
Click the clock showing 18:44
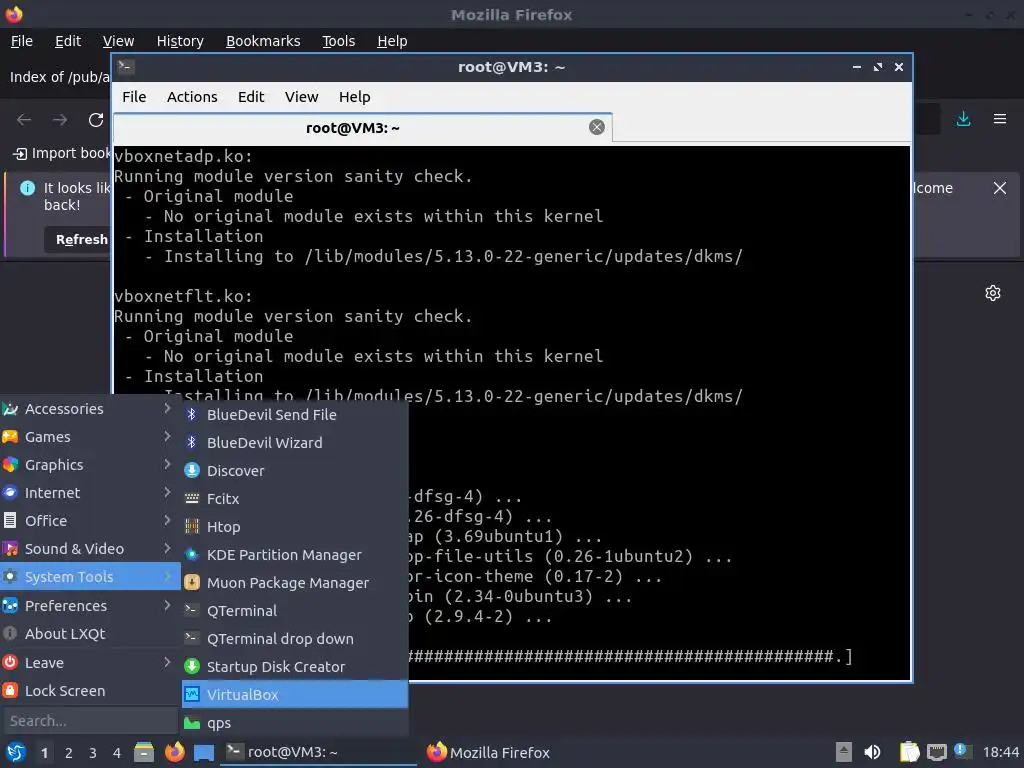(1000, 752)
